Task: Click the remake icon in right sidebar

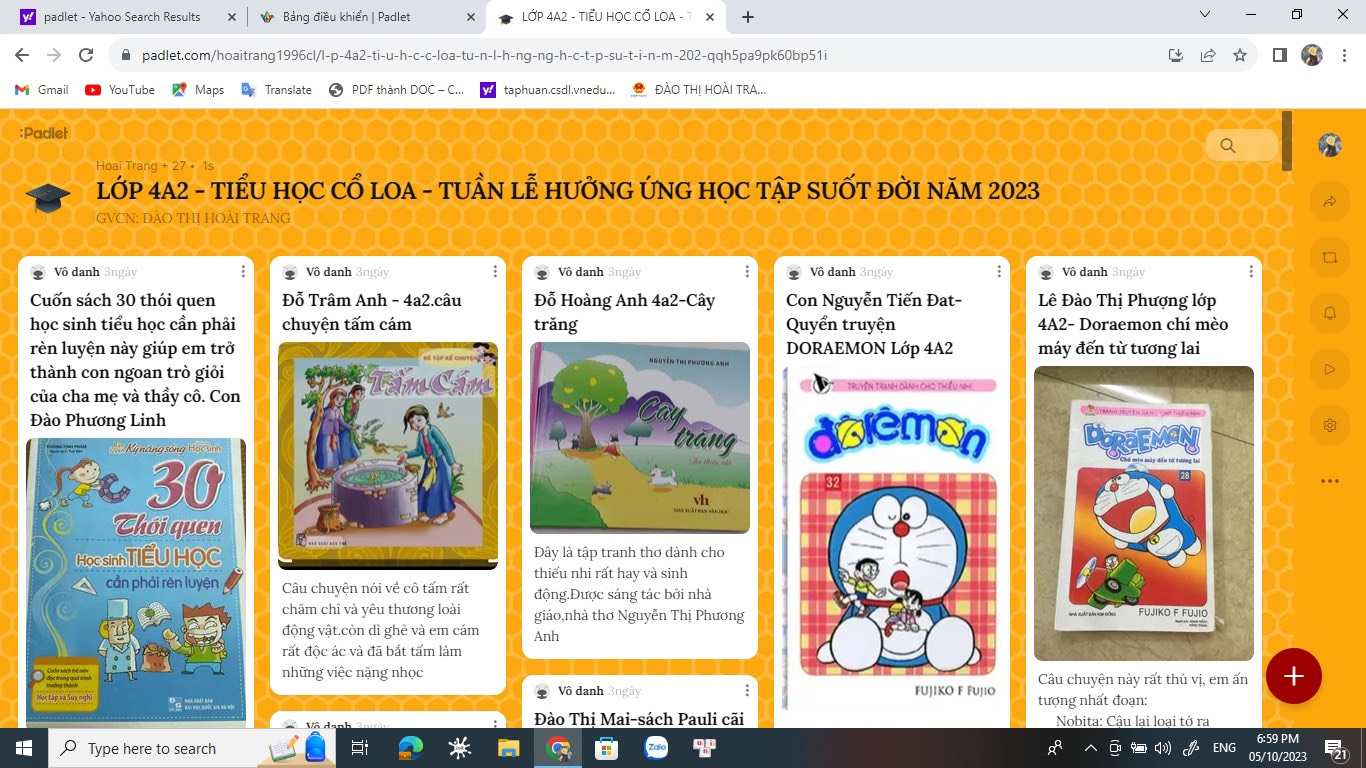Action: [x=1329, y=257]
